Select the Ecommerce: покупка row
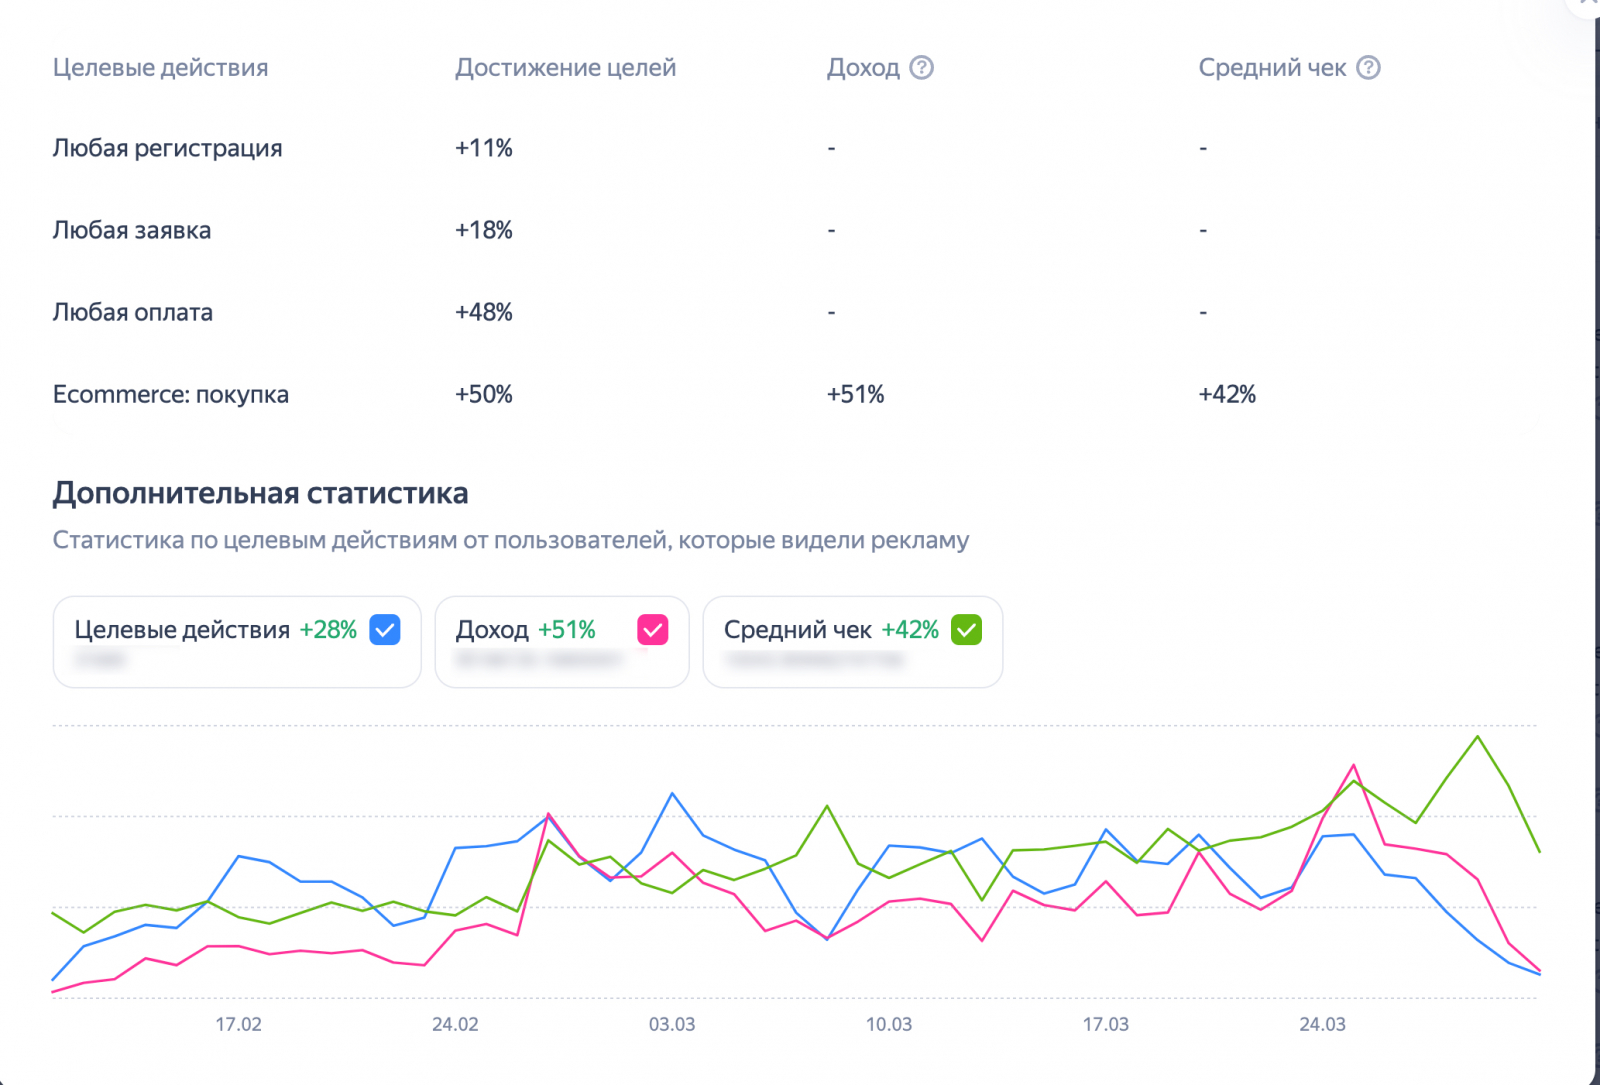Viewport: 1600px width, 1085px height. point(170,394)
